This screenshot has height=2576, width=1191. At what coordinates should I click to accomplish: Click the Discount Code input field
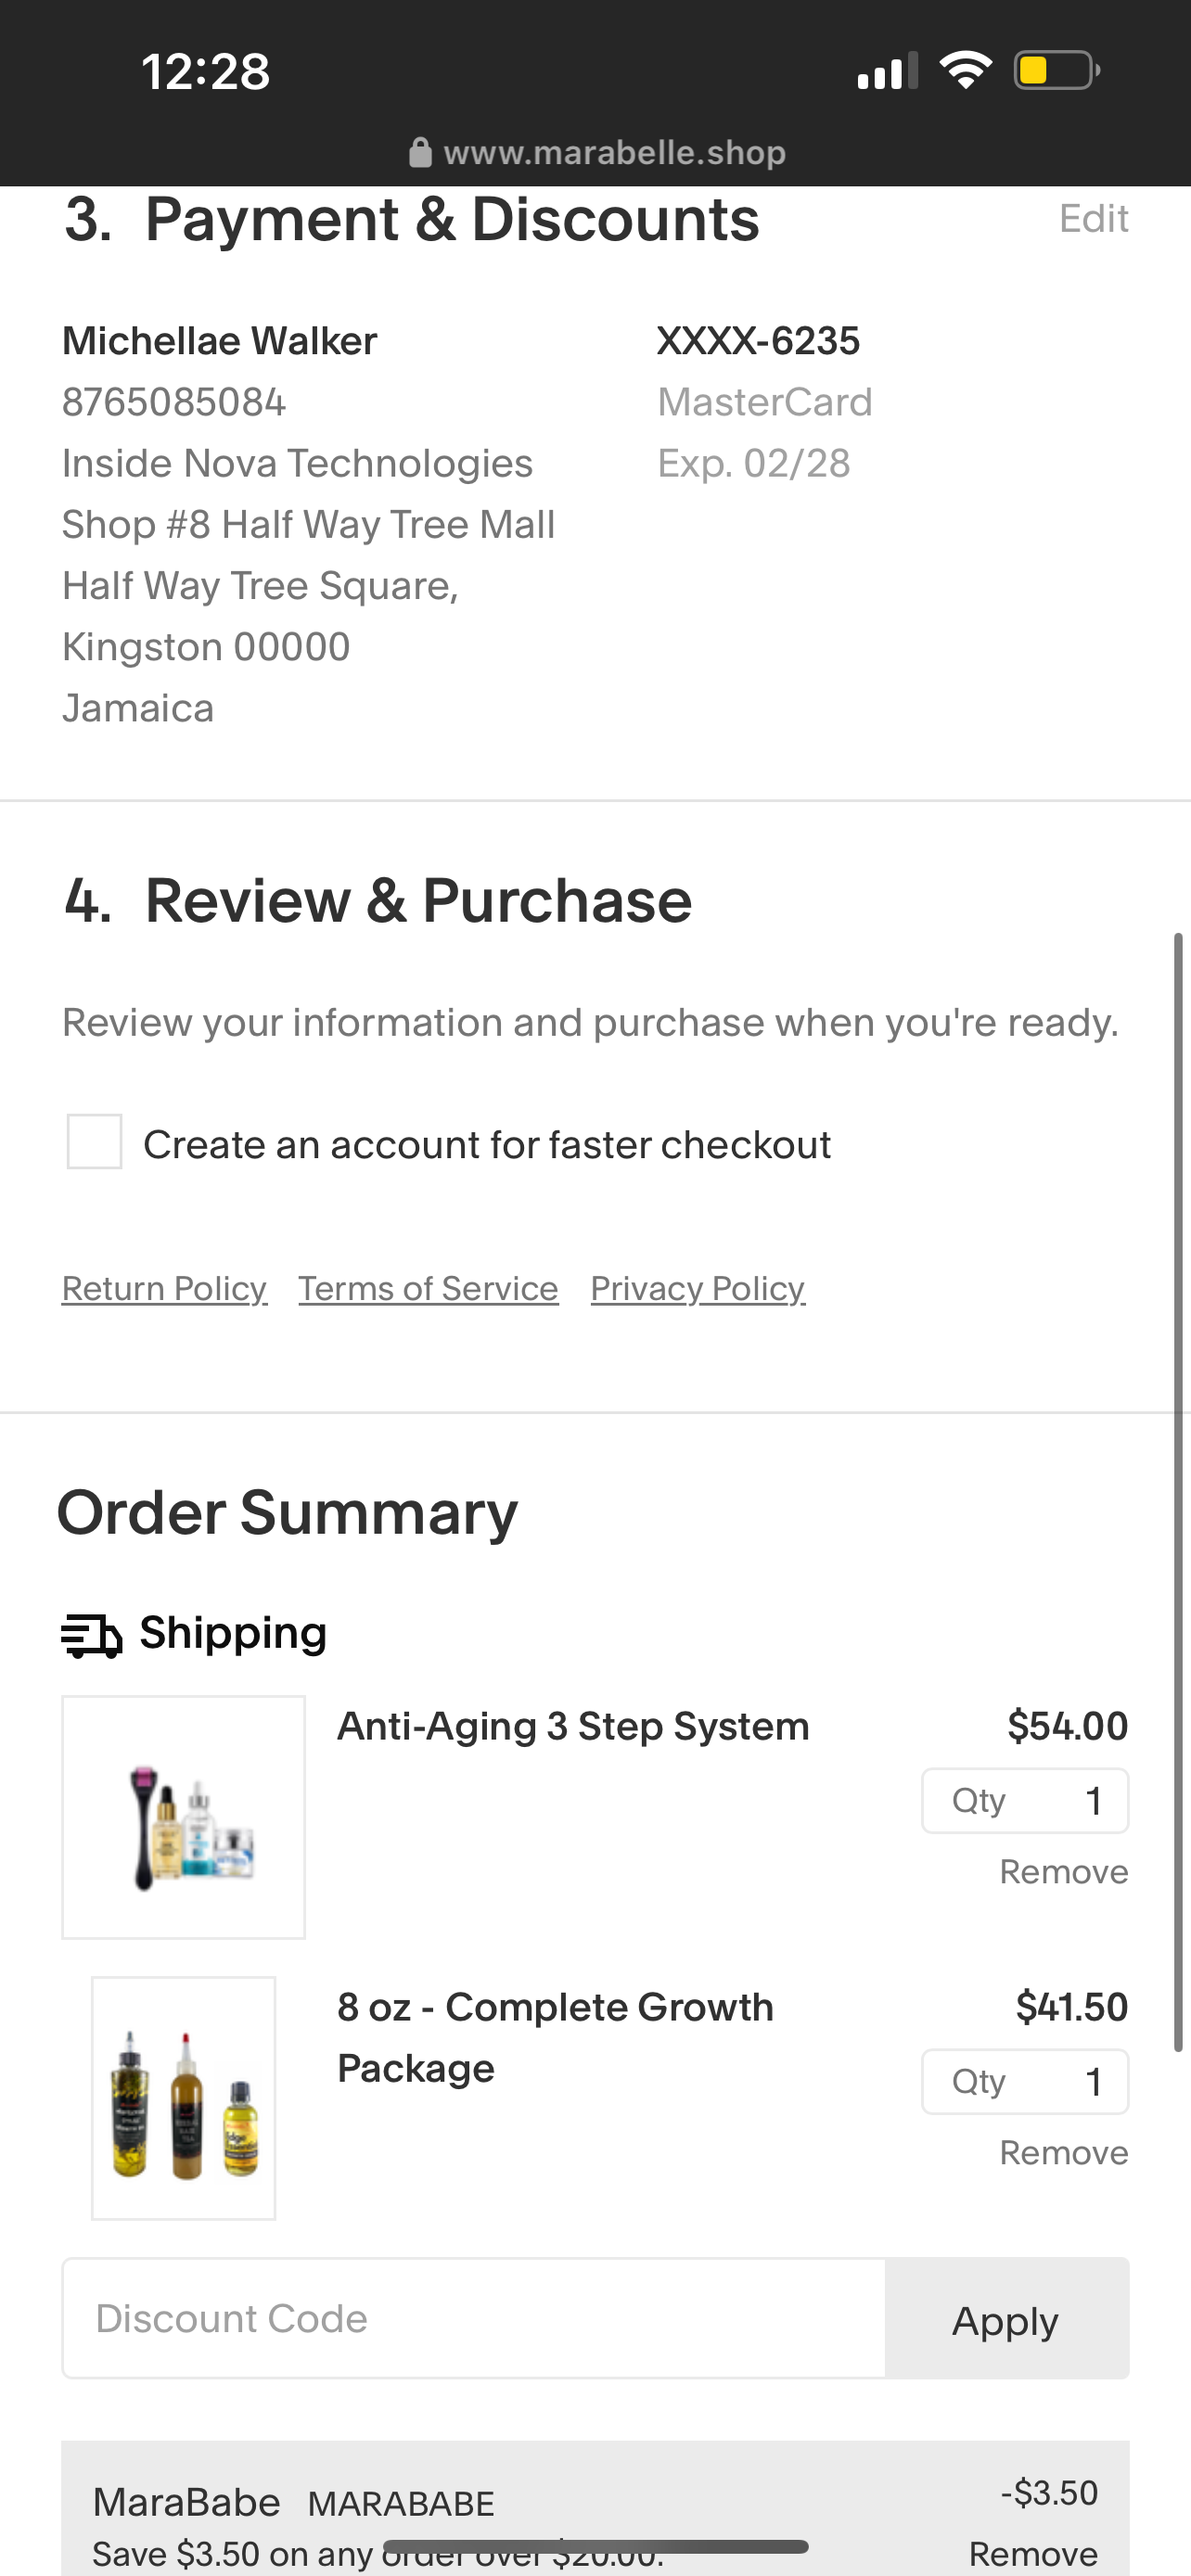pos(474,2318)
